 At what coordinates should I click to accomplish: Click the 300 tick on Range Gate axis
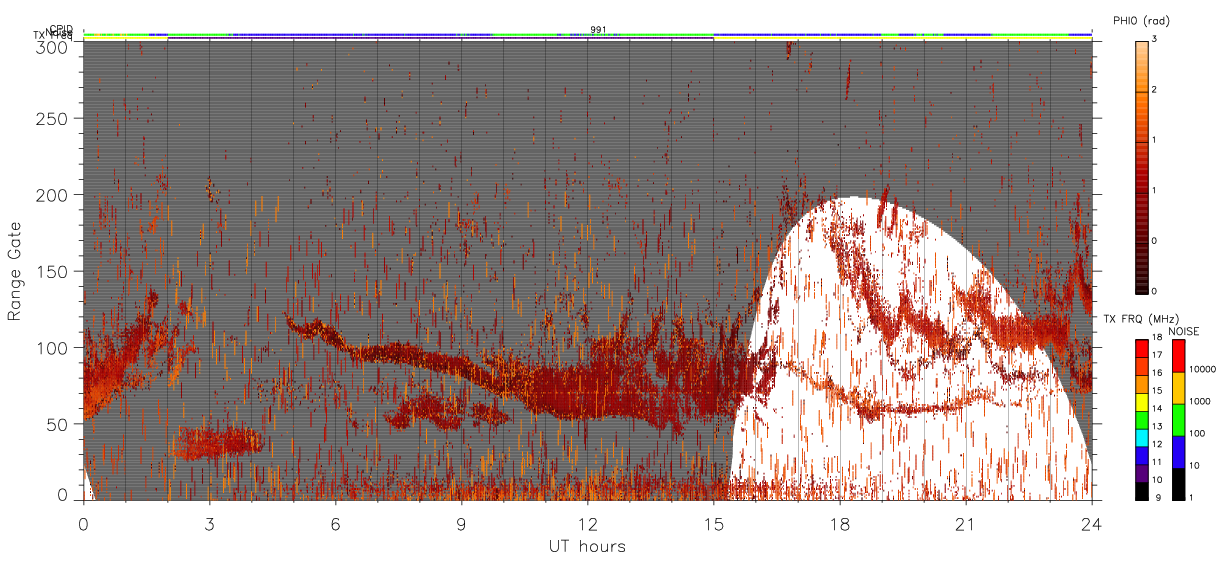tap(53, 46)
